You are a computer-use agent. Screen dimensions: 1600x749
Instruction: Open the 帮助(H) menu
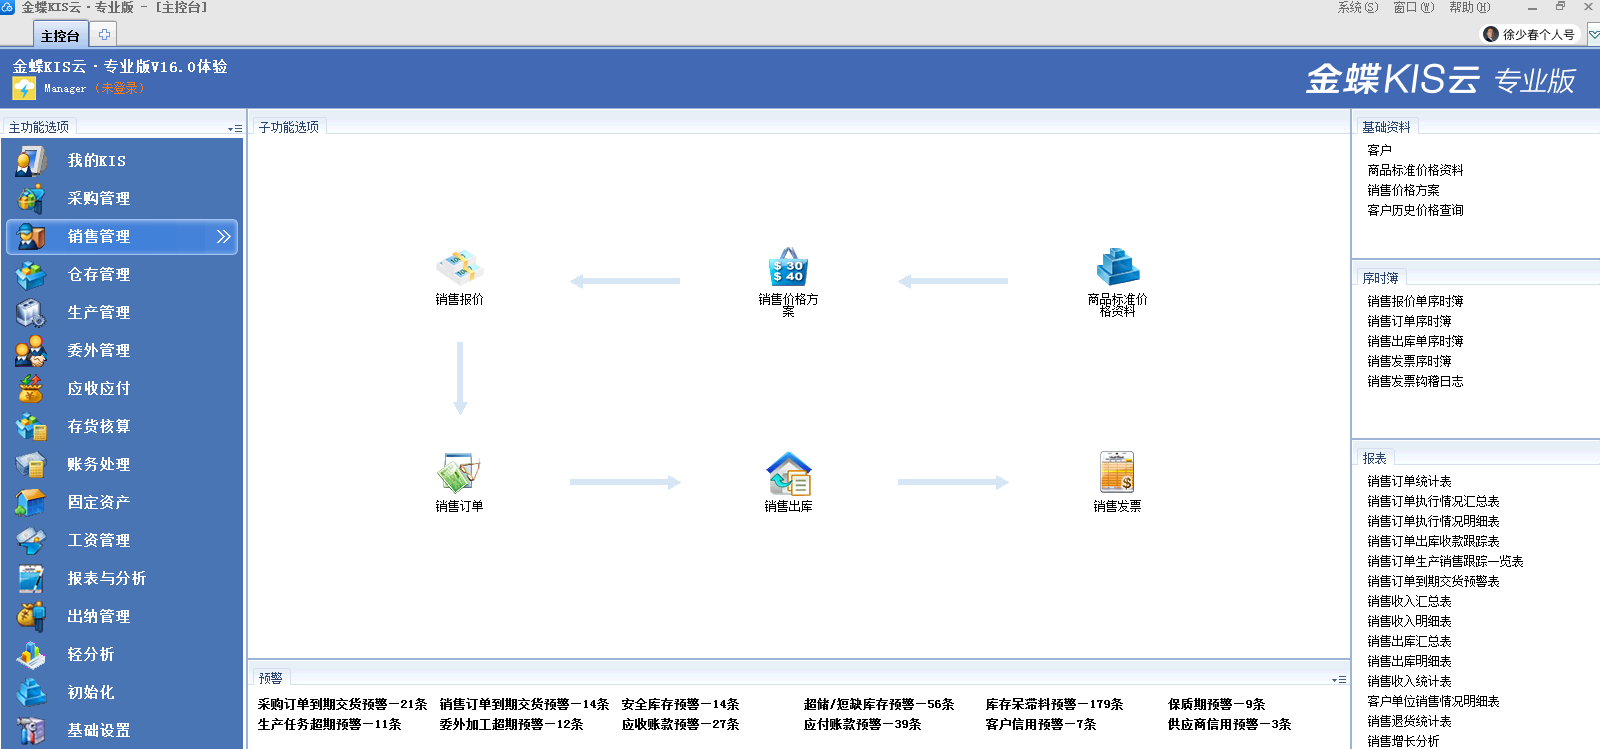click(1469, 7)
